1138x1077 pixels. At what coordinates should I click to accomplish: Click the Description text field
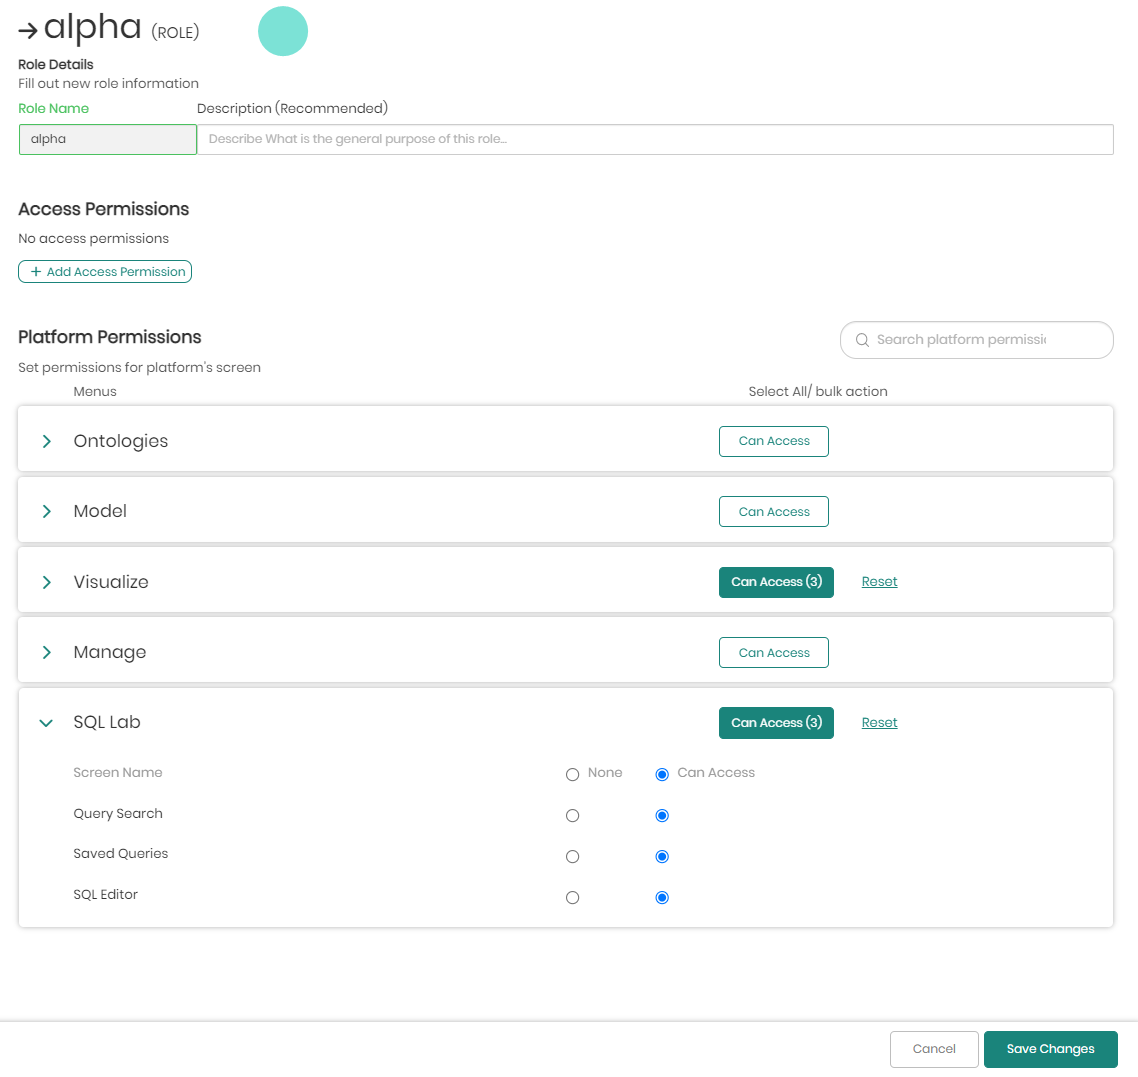pyautogui.click(x=655, y=140)
